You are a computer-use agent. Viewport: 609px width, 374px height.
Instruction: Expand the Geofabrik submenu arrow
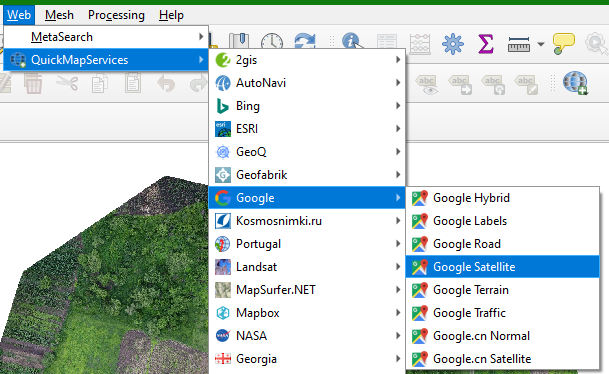coord(398,175)
